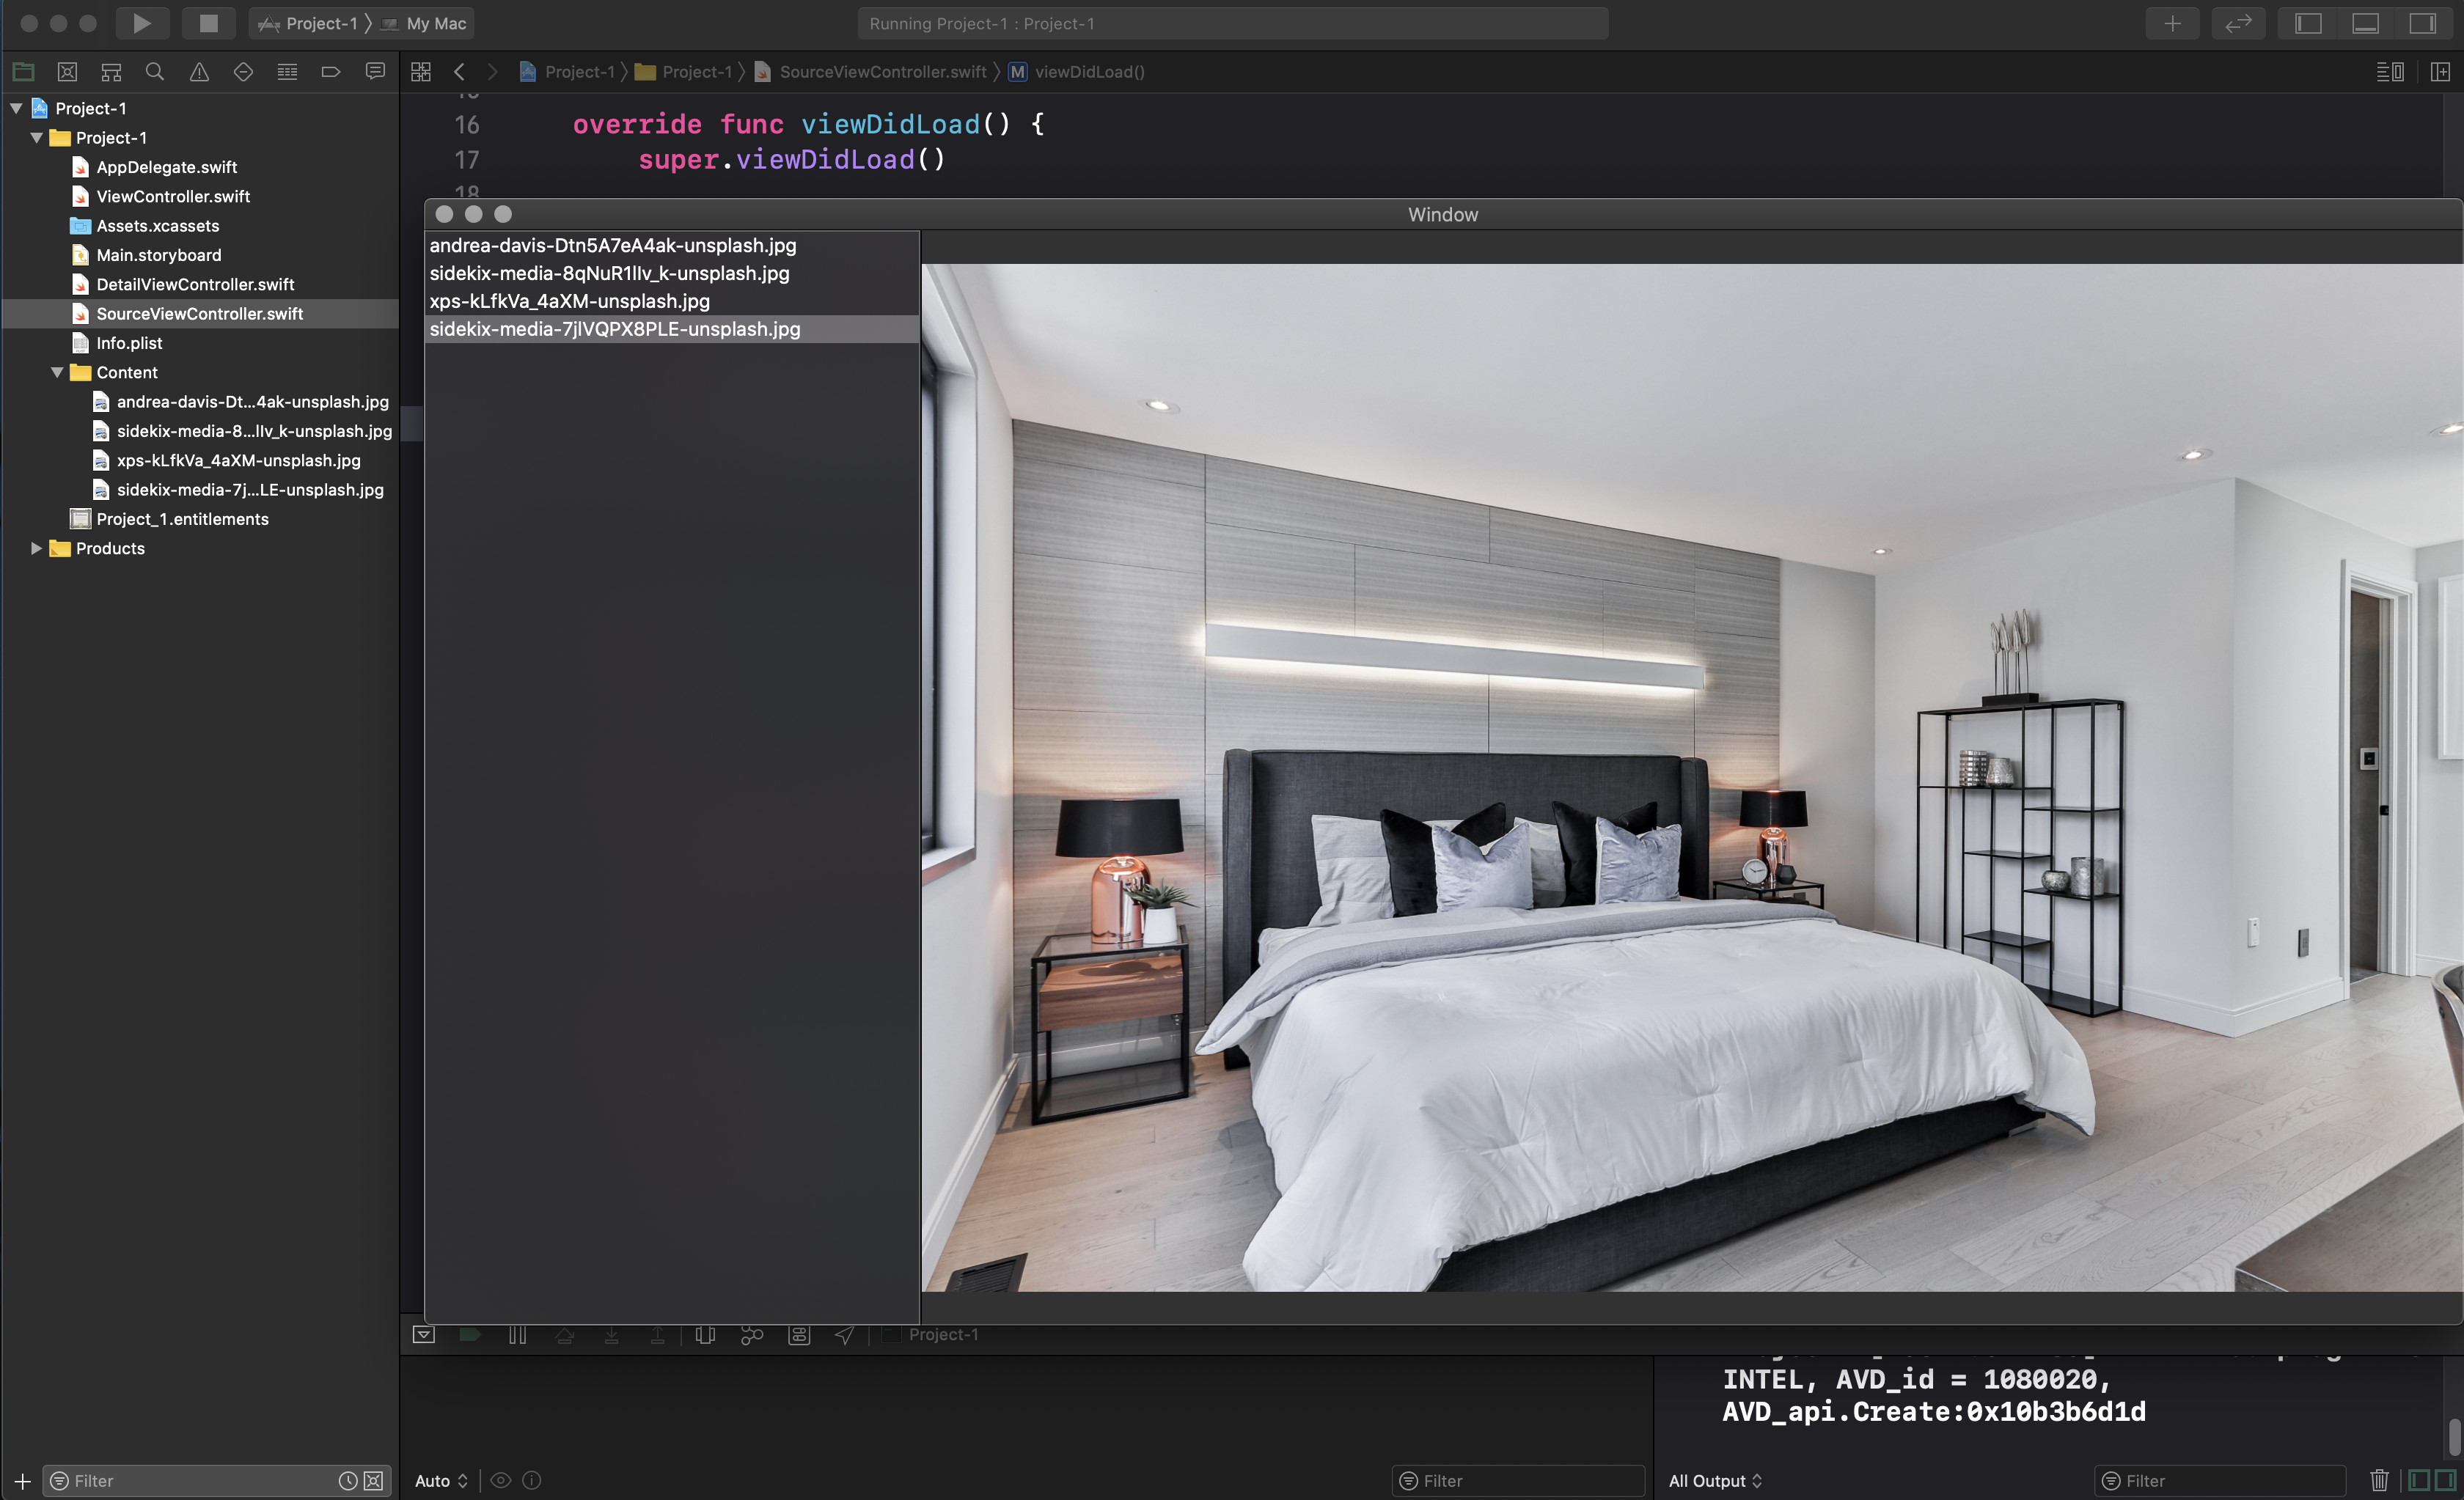Open the Auto variables scope dropdown
Screen dimensions: 2464x1500
pos(441,1480)
